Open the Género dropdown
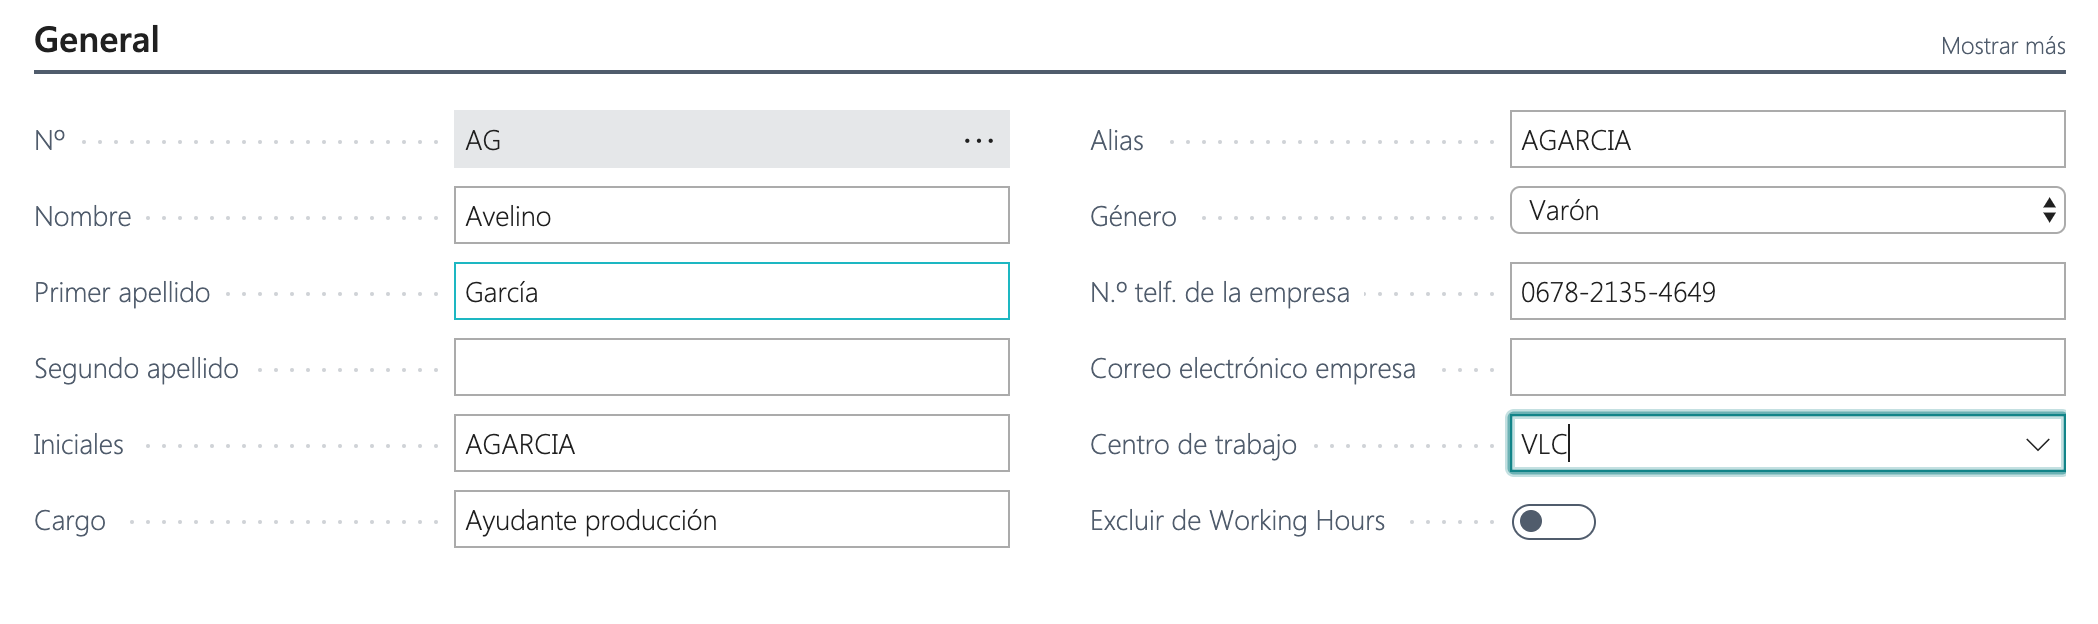 (x=1786, y=211)
